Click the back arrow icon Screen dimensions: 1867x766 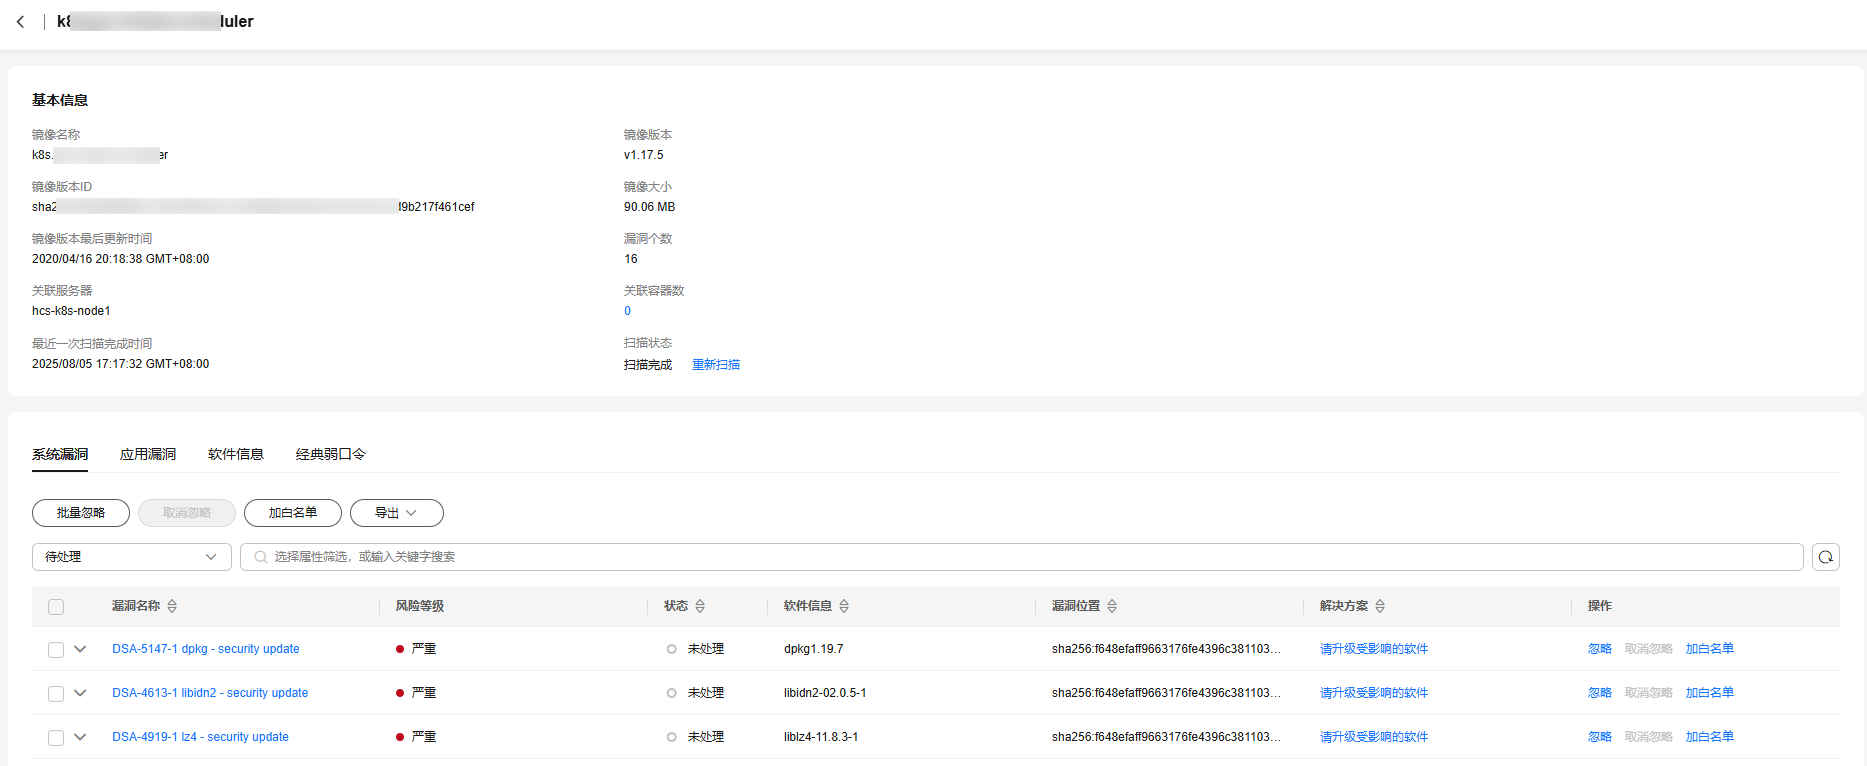tap(20, 22)
